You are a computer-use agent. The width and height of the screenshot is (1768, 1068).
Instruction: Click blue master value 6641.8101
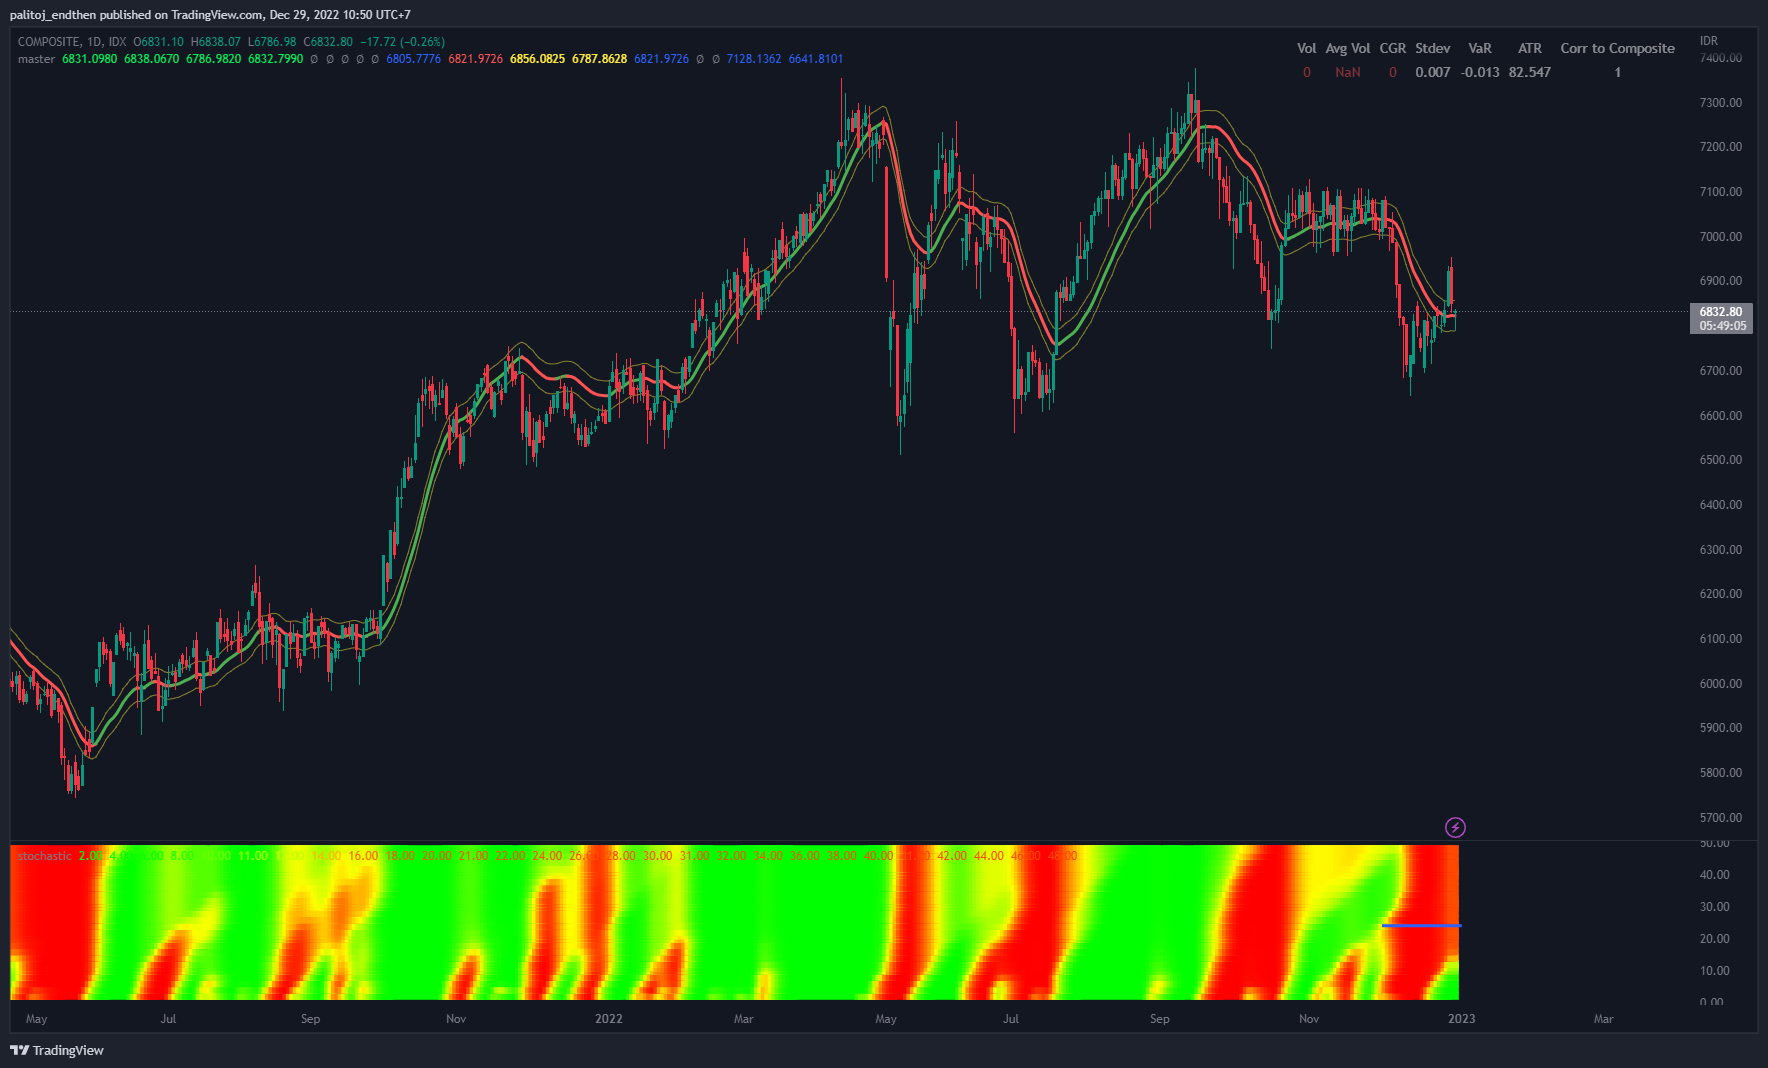coord(816,59)
